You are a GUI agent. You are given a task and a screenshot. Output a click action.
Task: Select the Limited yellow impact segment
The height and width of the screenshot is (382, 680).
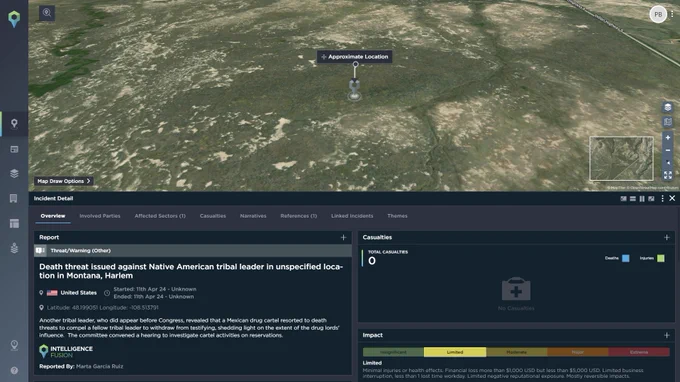pyautogui.click(x=455, y=352)
